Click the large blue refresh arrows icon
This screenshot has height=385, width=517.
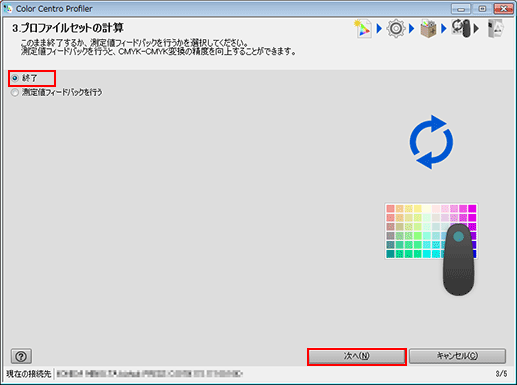(x=431, y=142)
